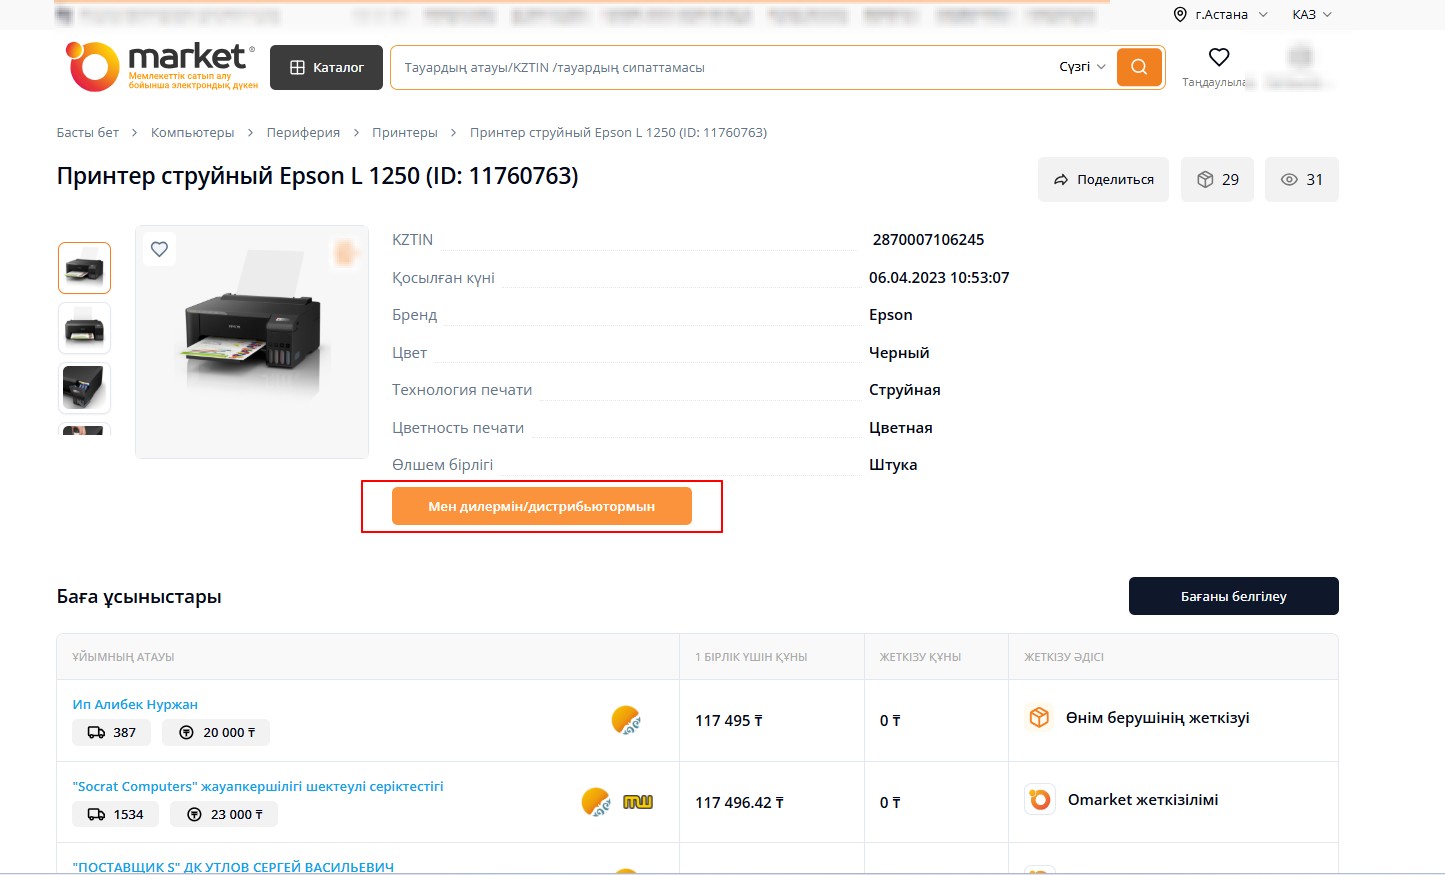Image resolution: width=1445 pixels, height=875 pixels.
Task: Click the print technology value Струйная
Action: pos(905,390)
